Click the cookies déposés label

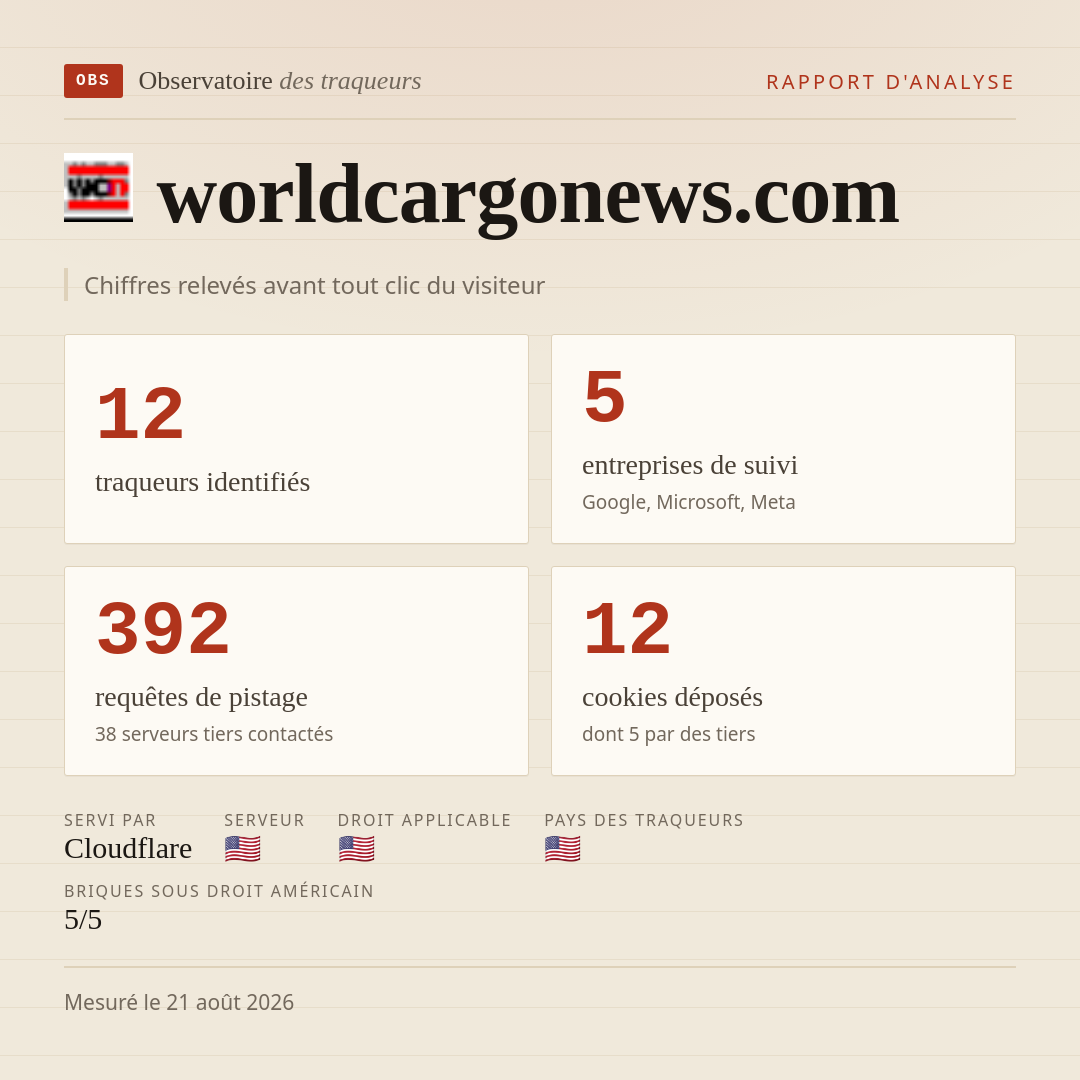click(672, 697)
